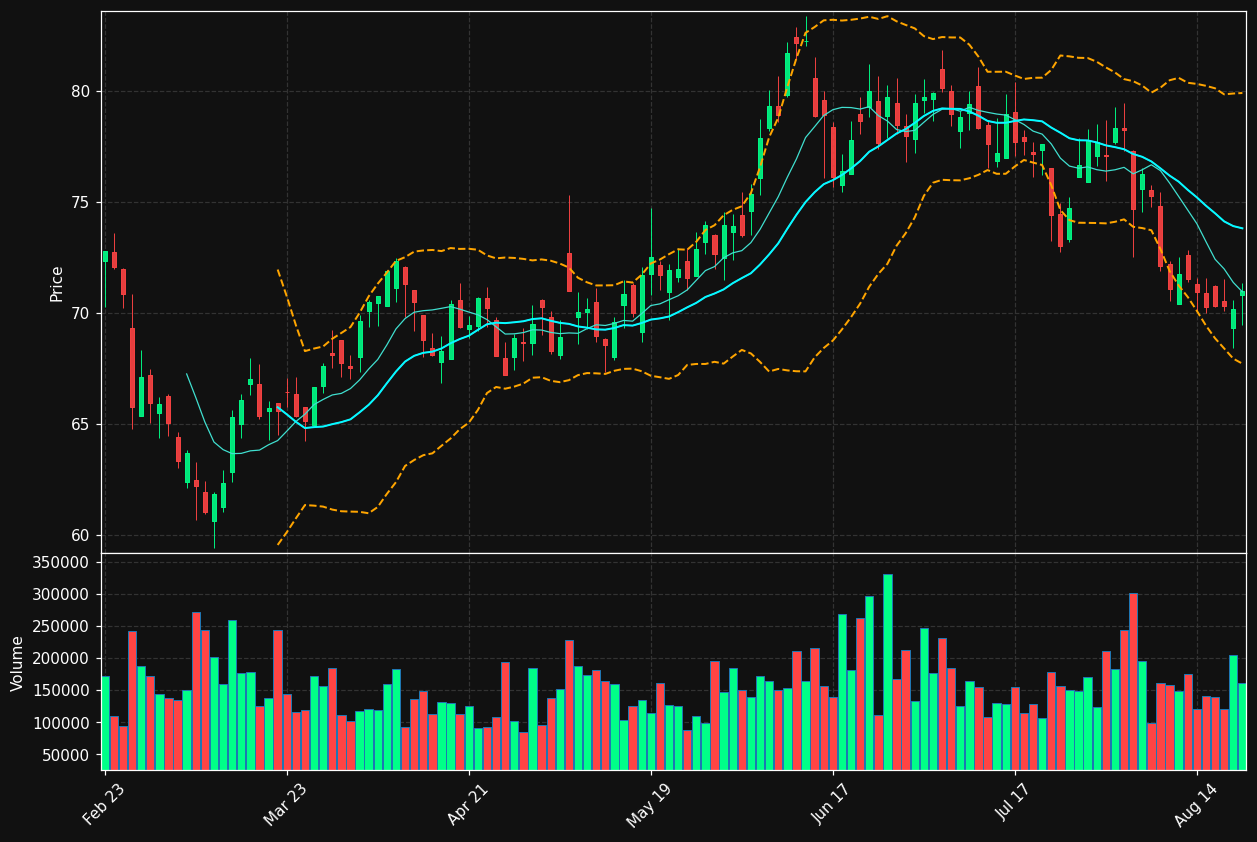The width and height of the screenshot is (1257, 842).
Task: Click the price tick label "80"
Action: (80, 92)
